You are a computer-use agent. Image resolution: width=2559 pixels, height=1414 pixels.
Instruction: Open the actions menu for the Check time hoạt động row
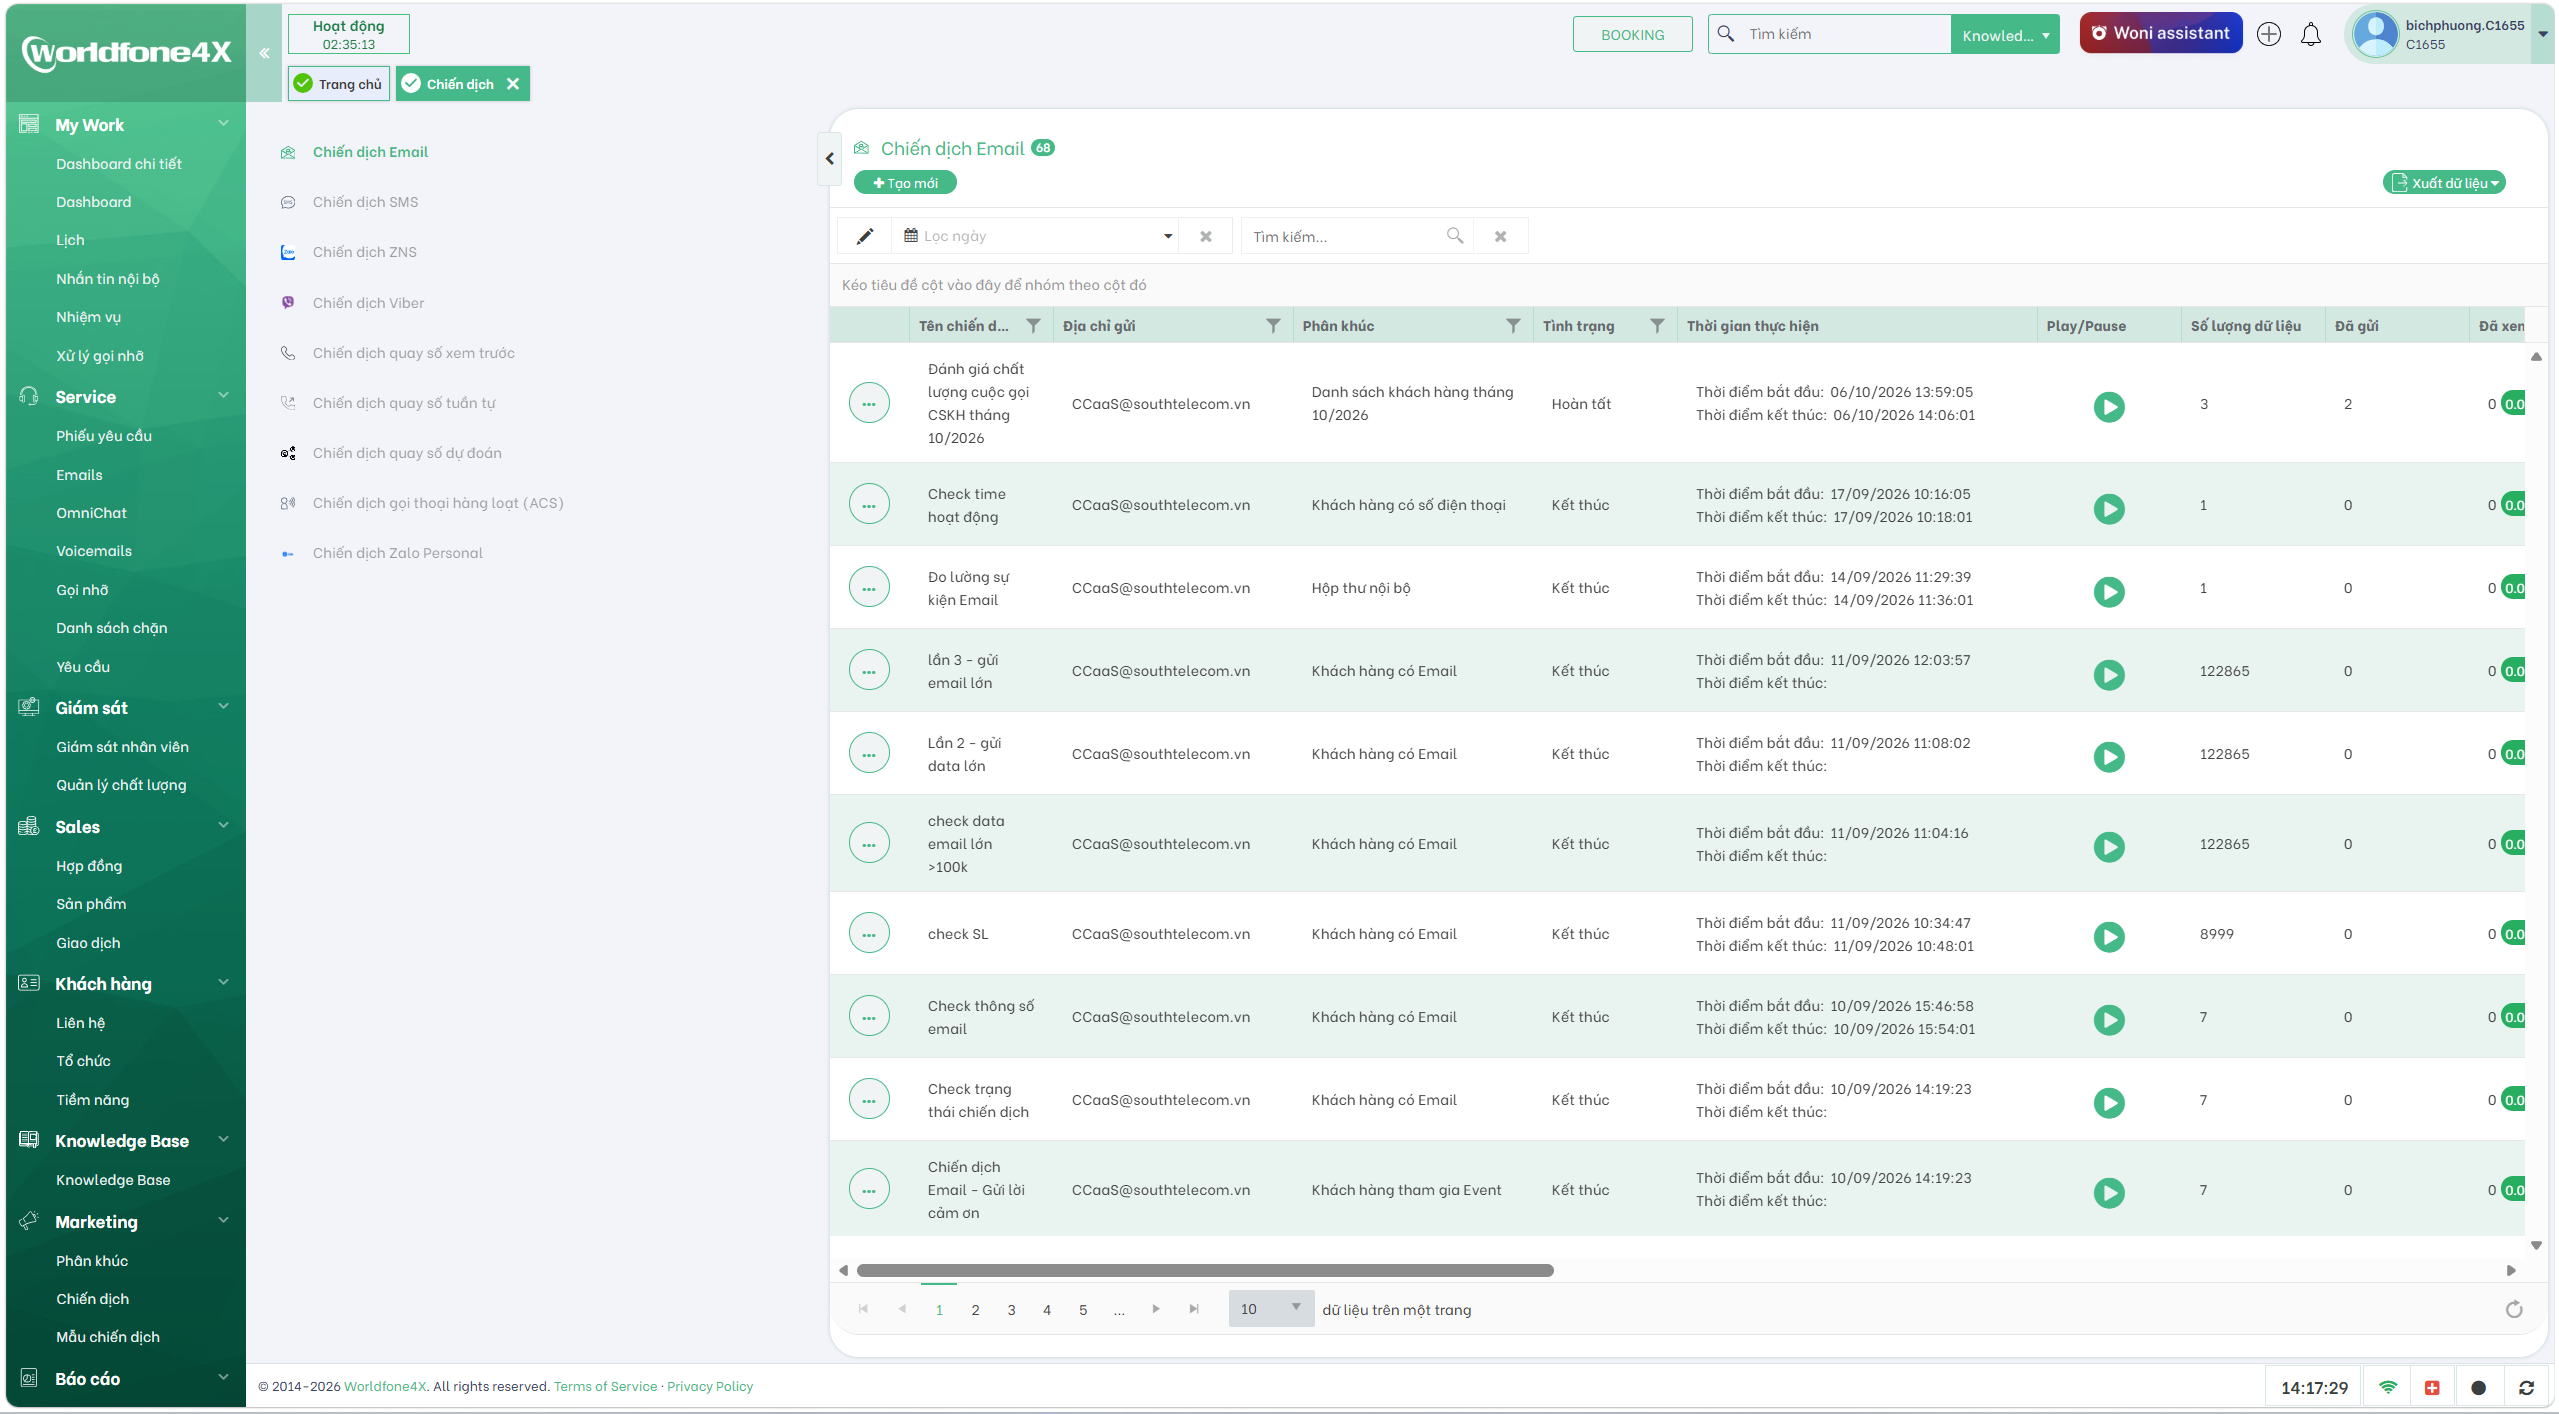(869, 505)
